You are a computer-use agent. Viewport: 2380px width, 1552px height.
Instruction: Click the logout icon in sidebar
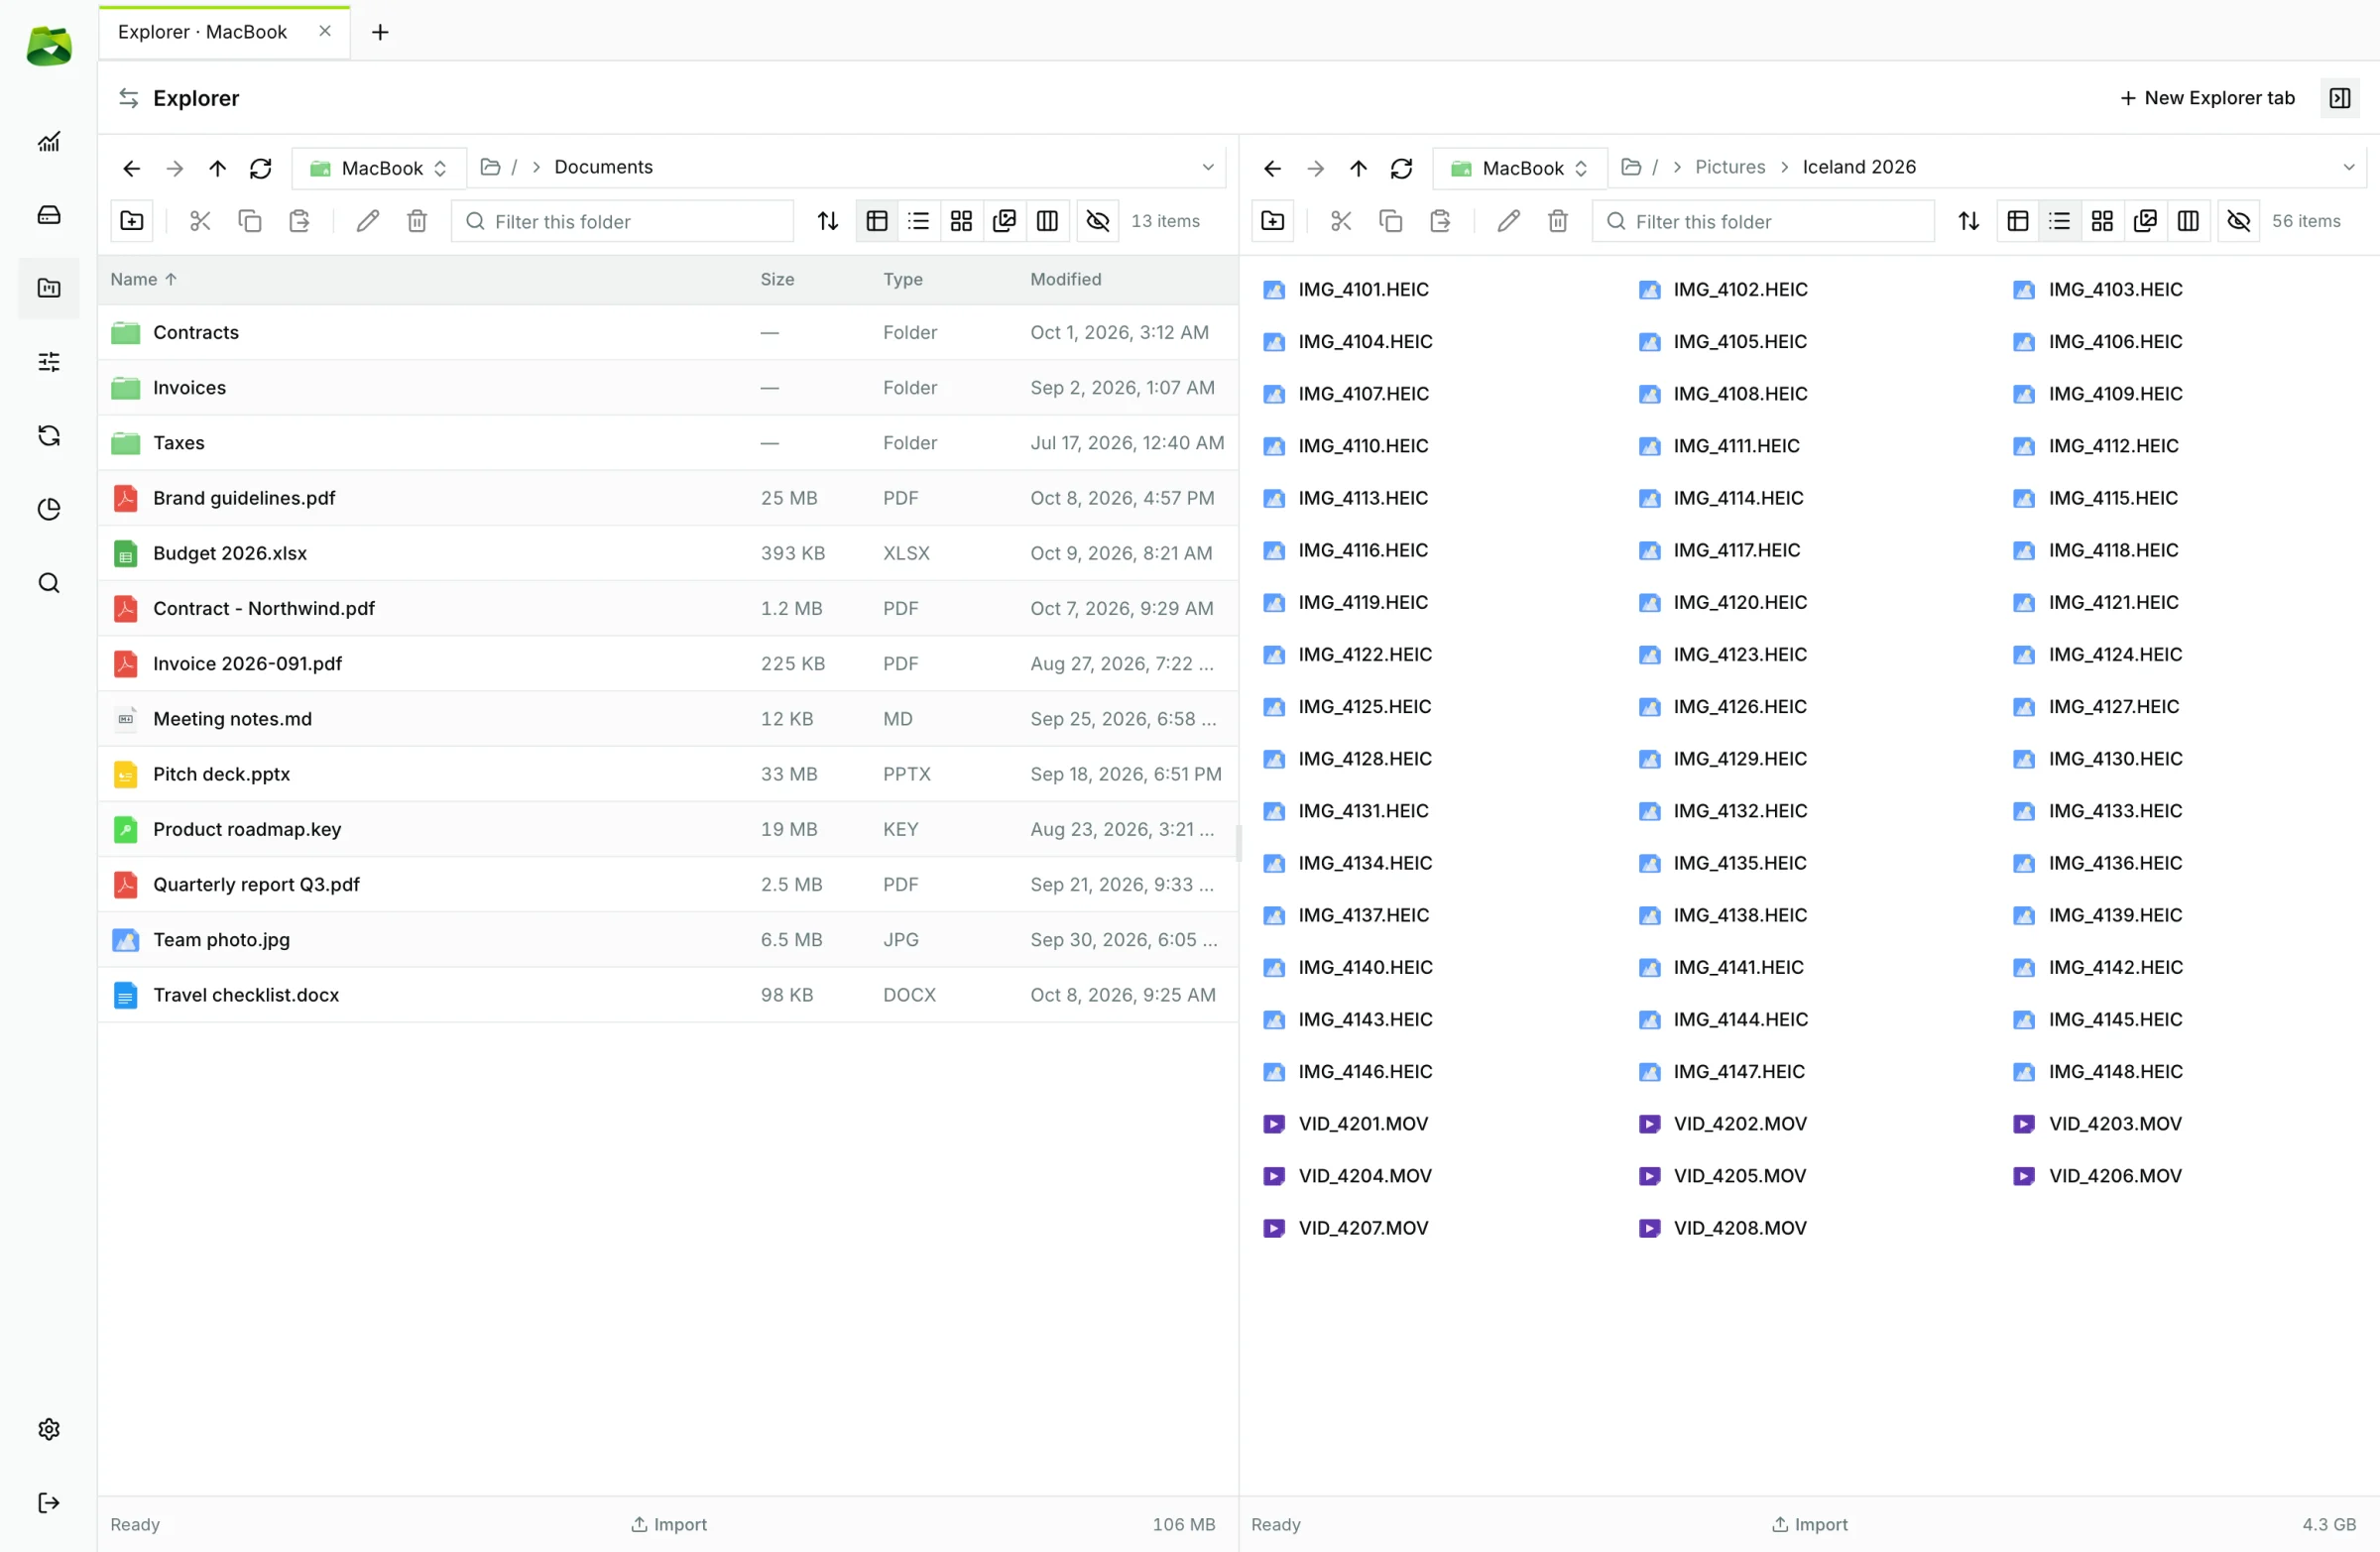click(49, 1502)
